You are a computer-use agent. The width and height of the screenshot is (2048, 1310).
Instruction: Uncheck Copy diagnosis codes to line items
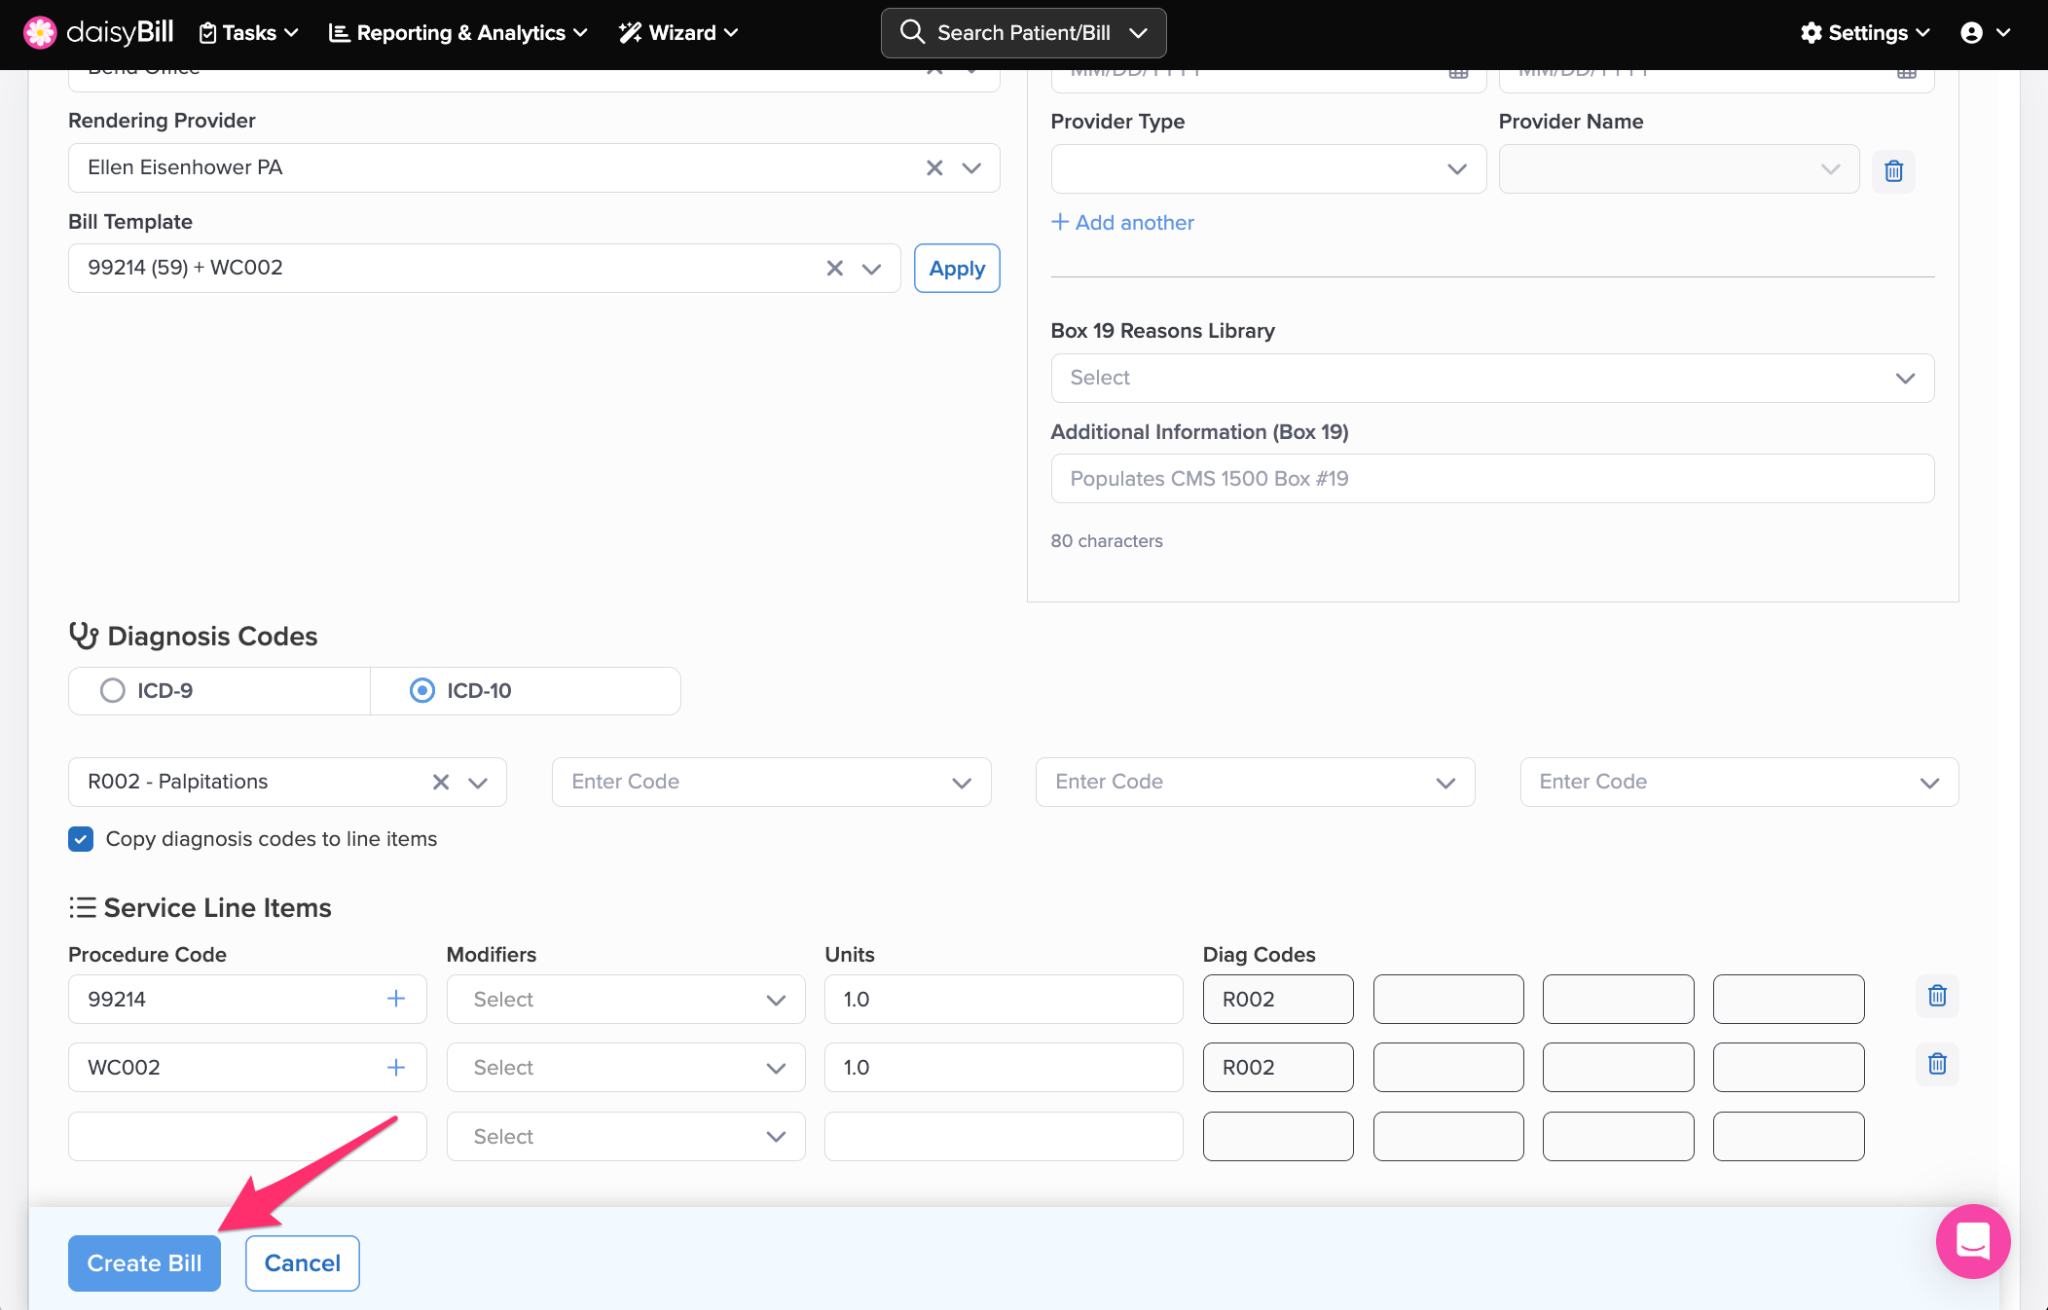tap(81, 839)
